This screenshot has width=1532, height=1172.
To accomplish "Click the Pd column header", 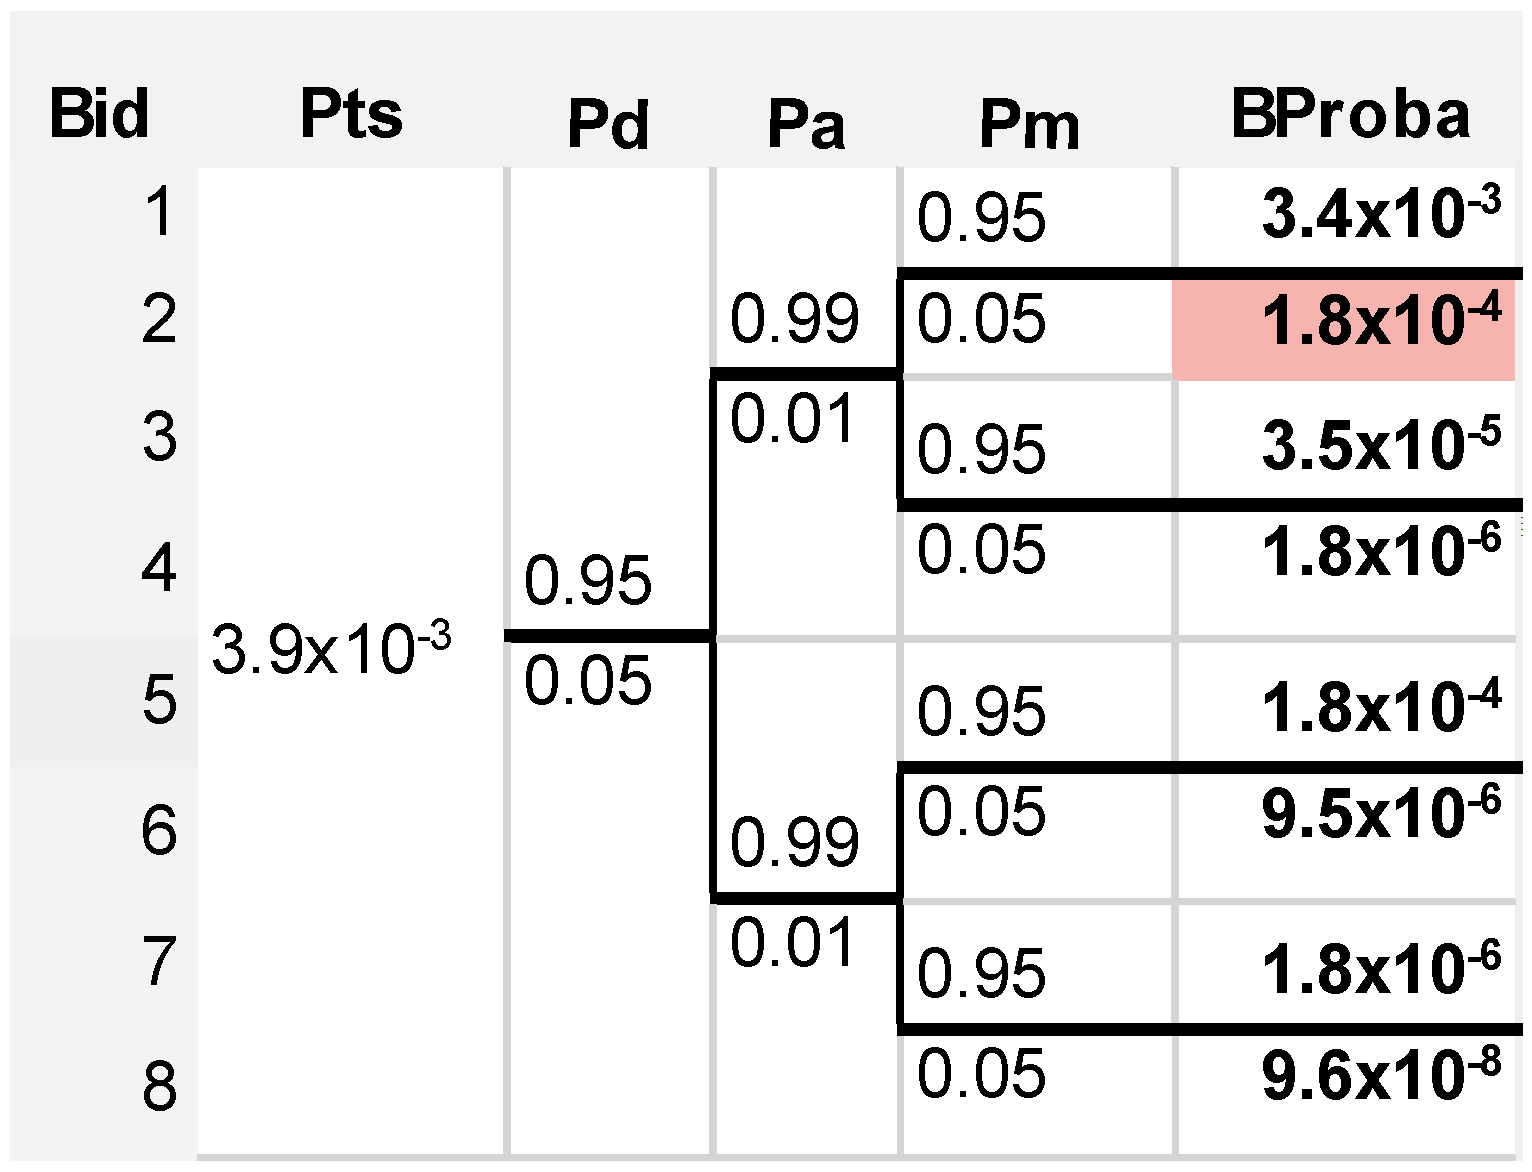I will (x=608, y=125).
